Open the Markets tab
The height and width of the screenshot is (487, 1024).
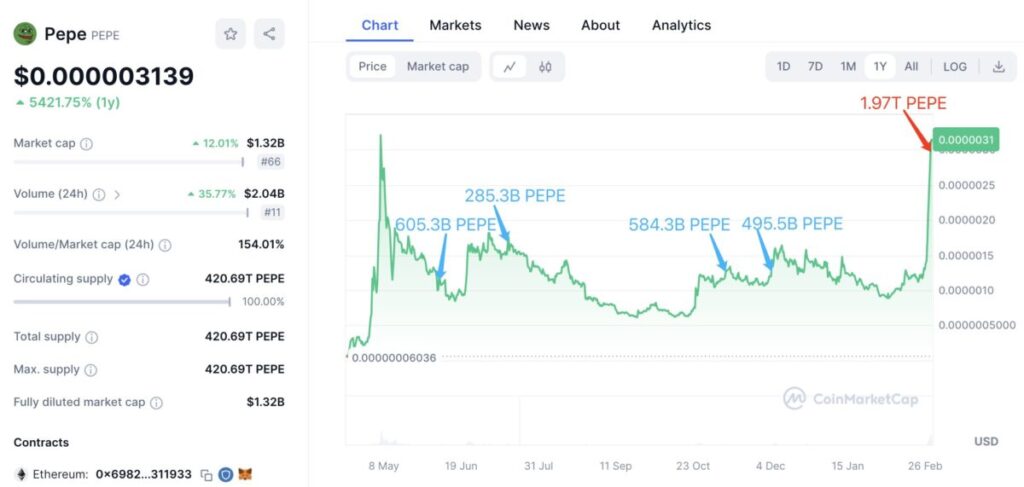pyautogui.click(x=455, y=25)
